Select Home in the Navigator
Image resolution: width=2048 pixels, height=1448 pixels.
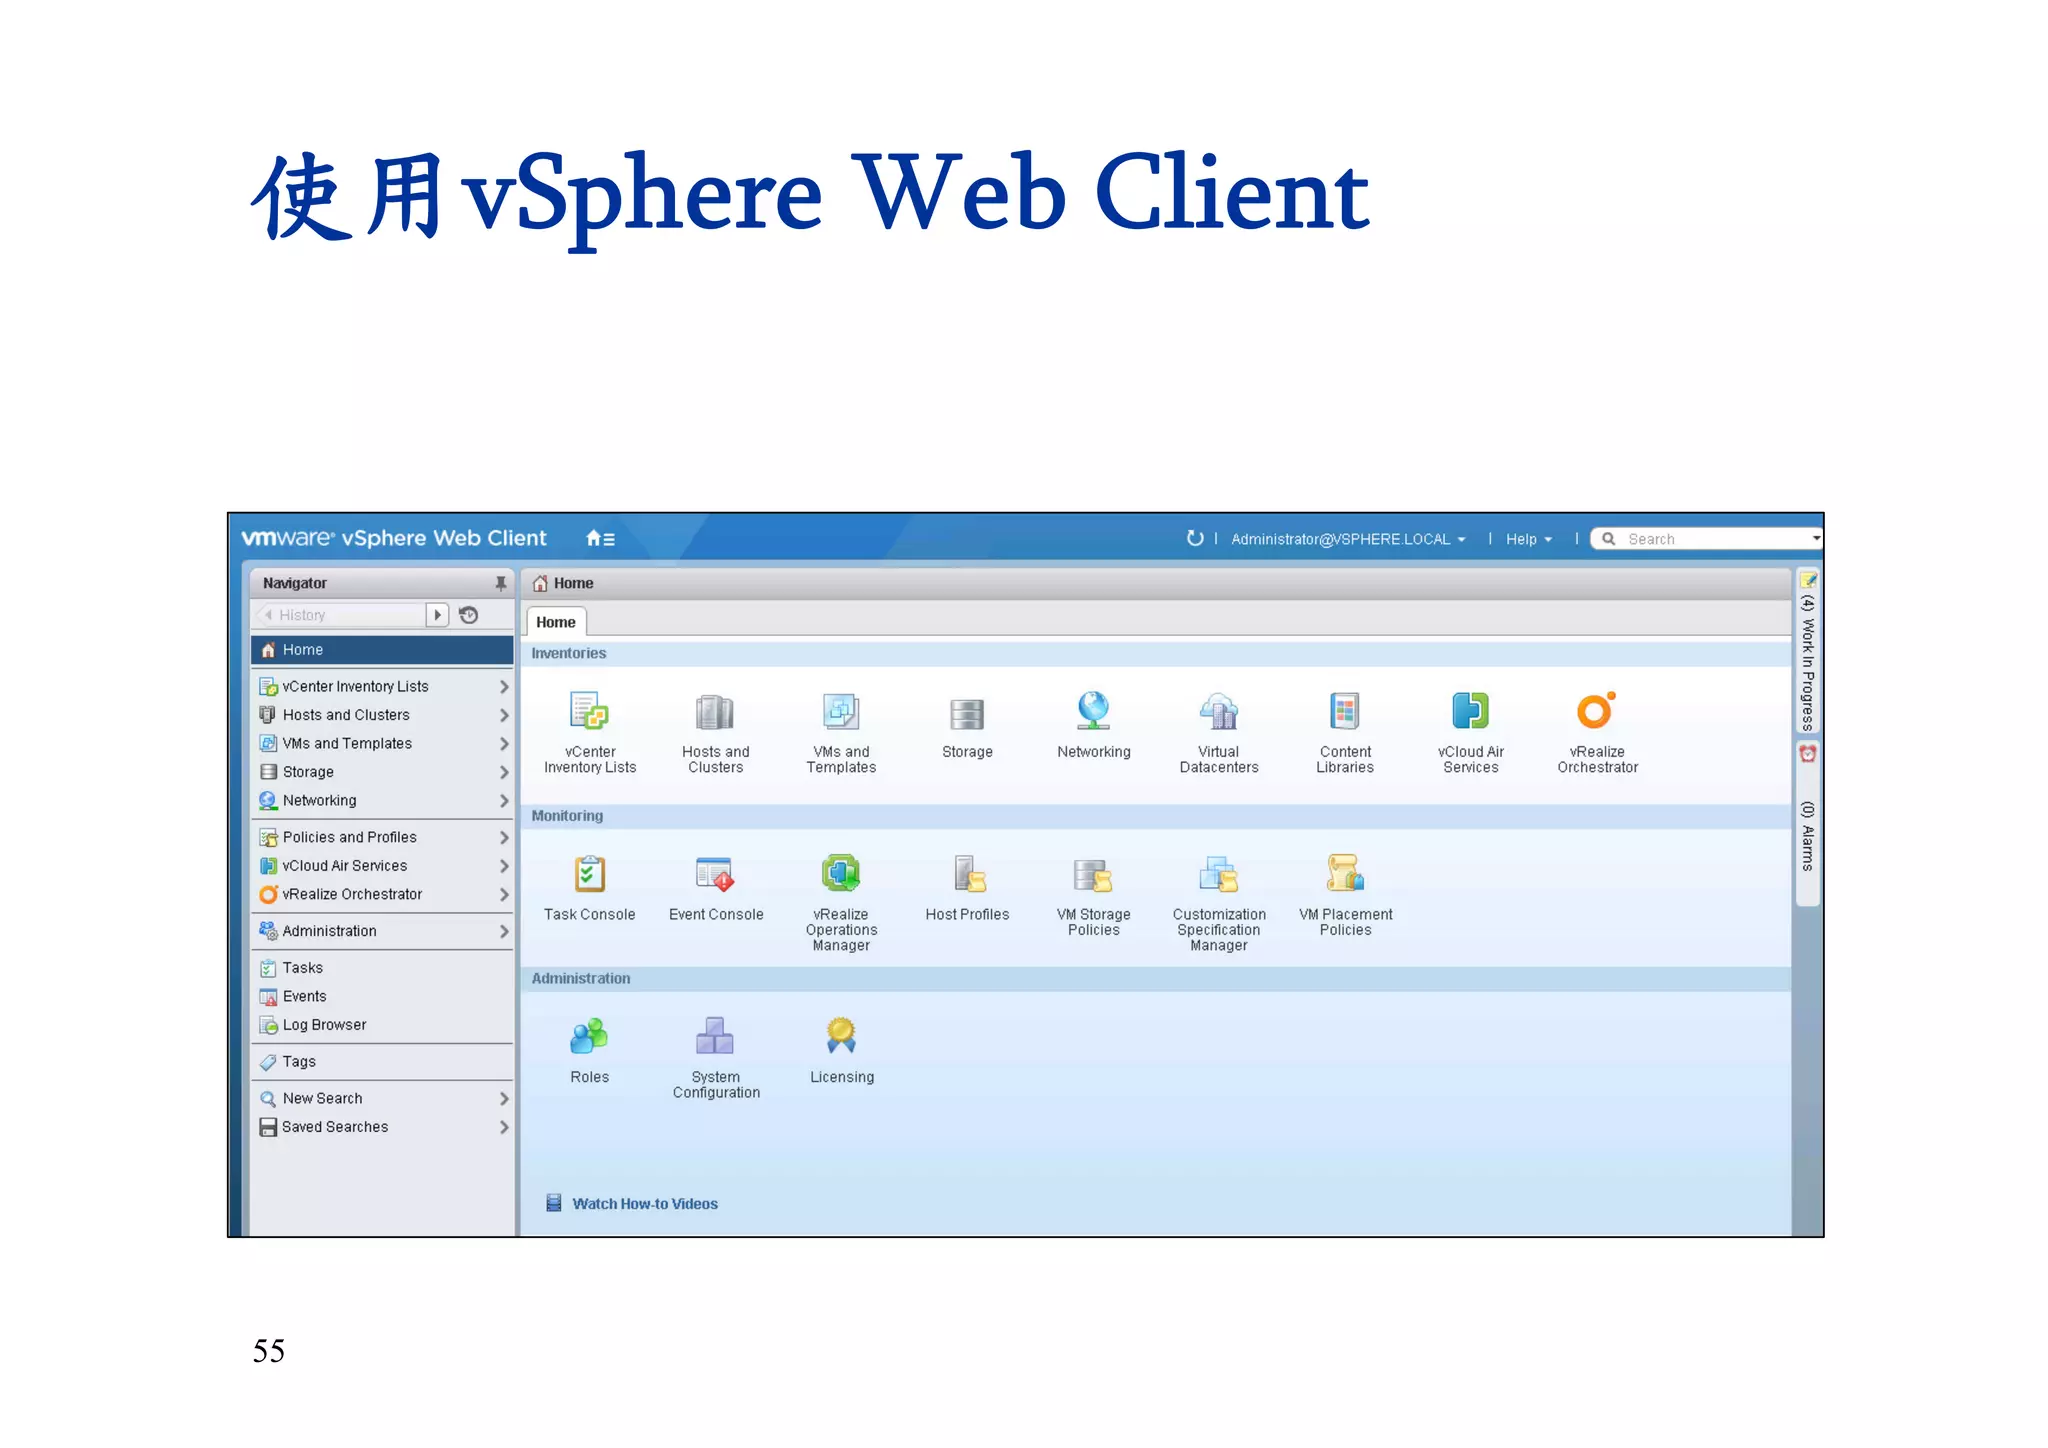click(382, 650)
